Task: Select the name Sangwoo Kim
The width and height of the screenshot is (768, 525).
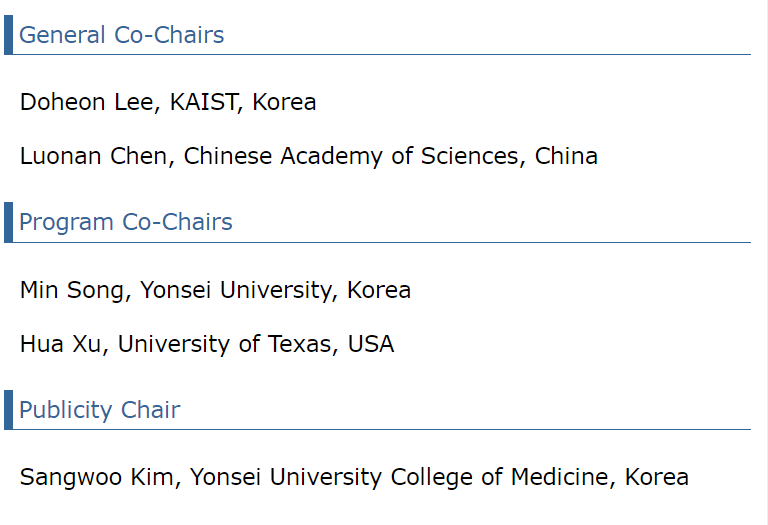Action: point(96,477)
